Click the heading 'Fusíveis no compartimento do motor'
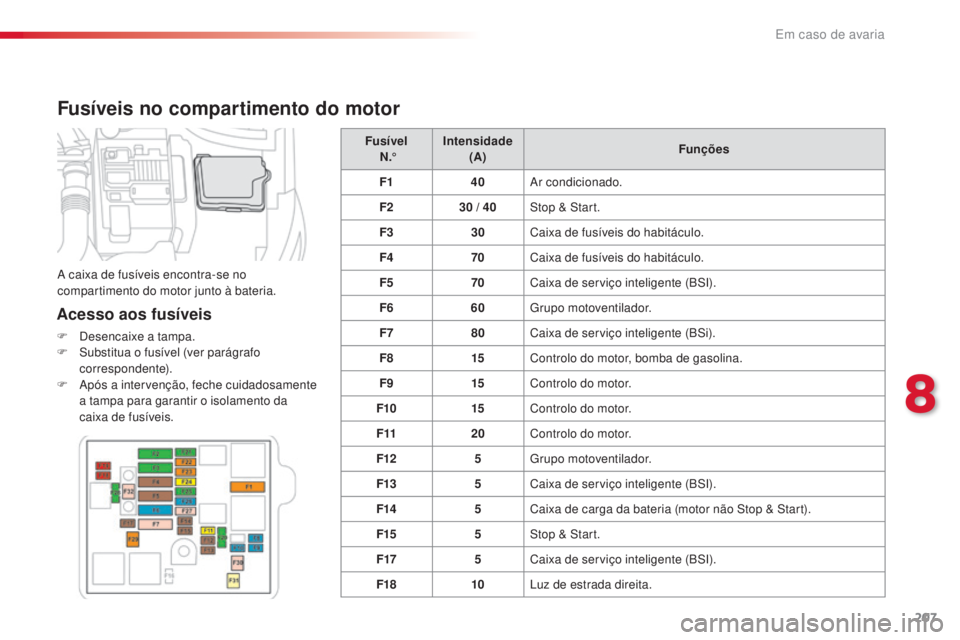 click(228, 108)
